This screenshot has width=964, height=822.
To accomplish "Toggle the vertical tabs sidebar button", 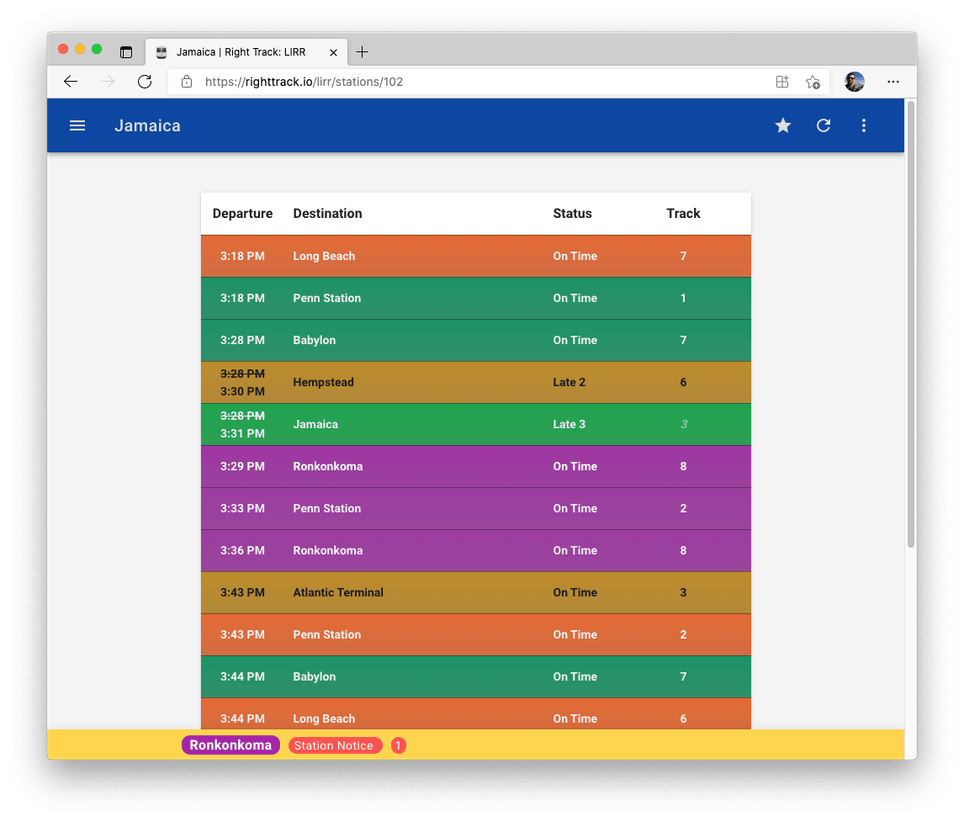I will [126, 52].
